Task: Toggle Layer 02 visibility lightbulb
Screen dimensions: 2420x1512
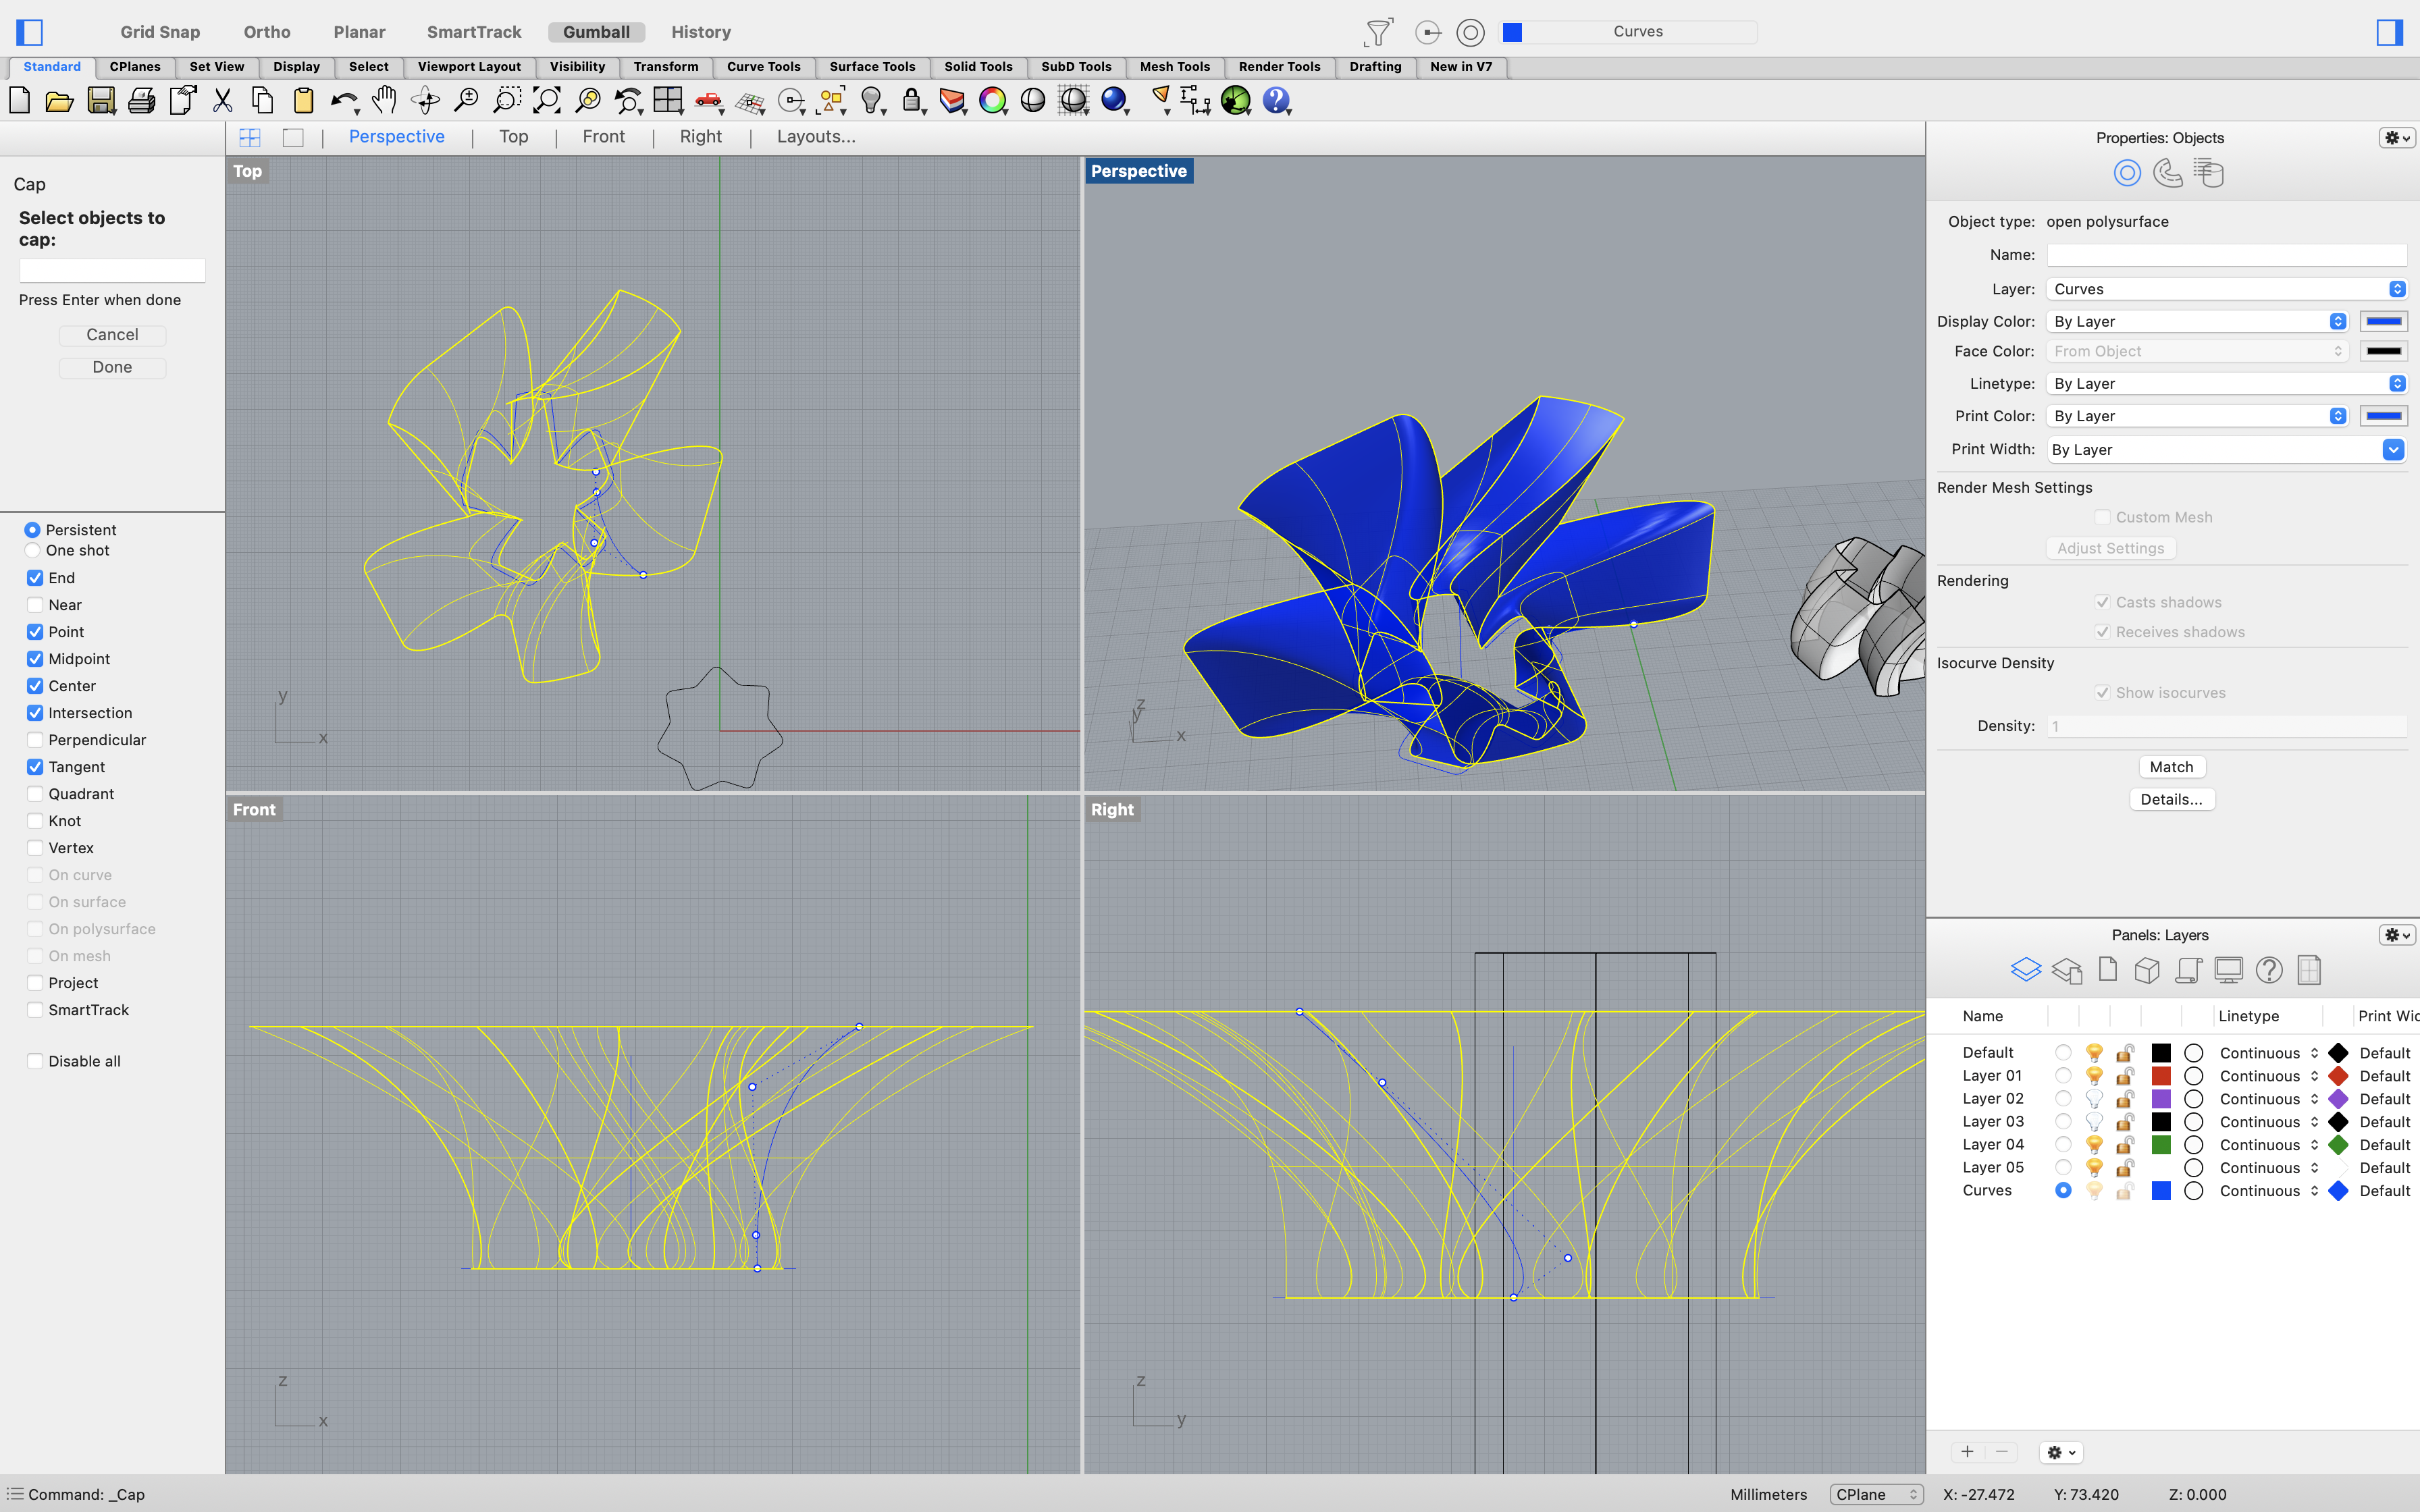Action: [x=2094, y=1098]
